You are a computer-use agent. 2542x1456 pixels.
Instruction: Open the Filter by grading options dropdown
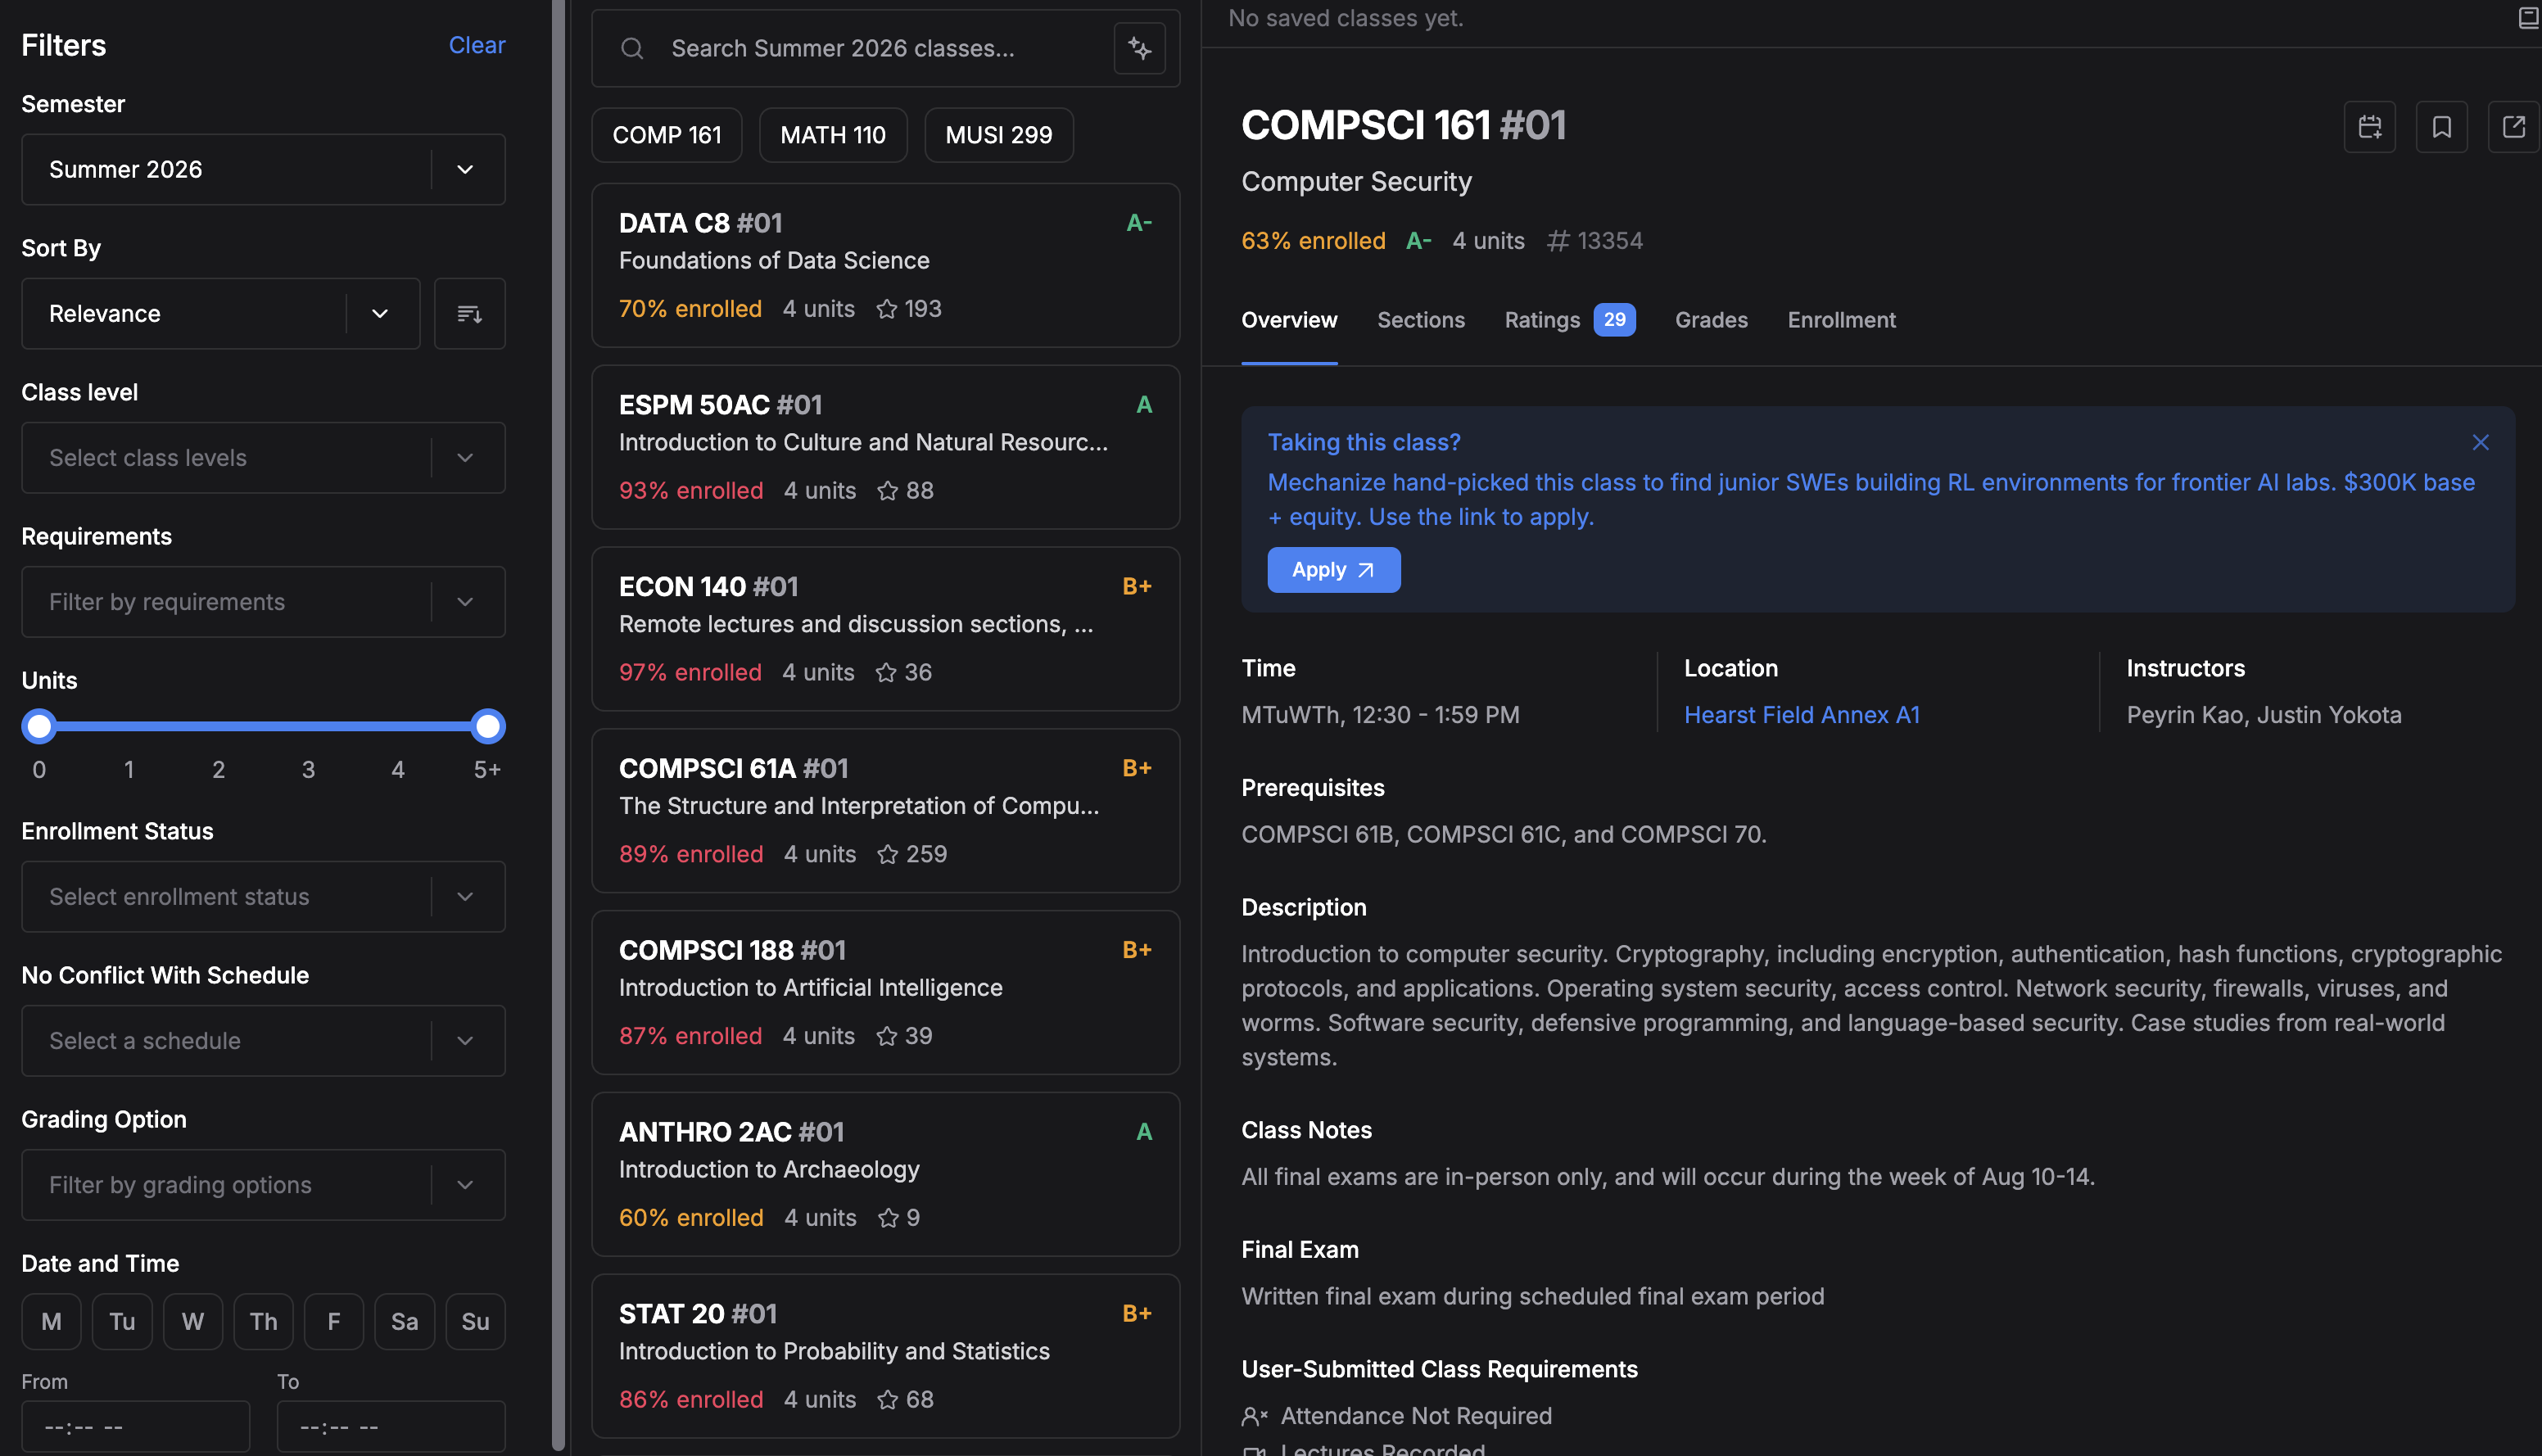[264, 1185]
